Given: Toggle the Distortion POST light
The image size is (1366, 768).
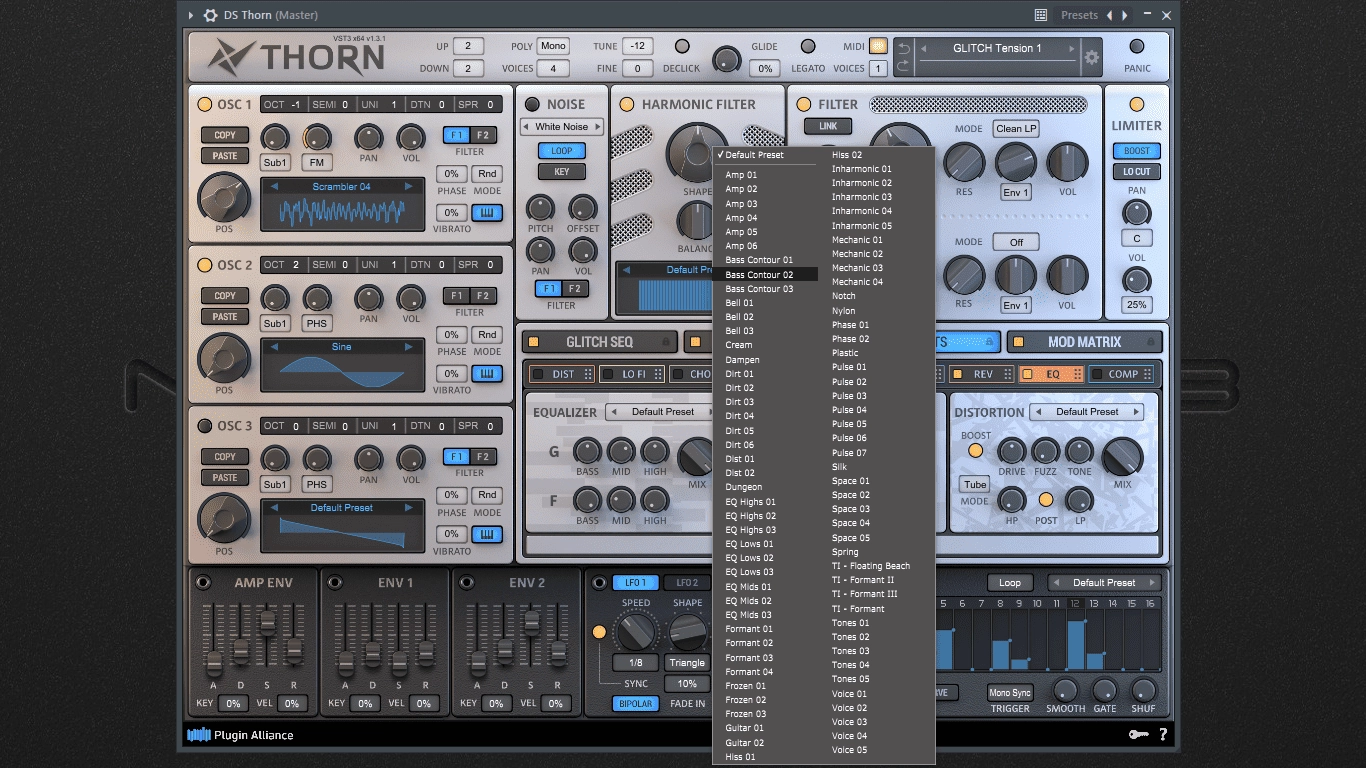Looking at the screenshot, I should point(1046,499).
